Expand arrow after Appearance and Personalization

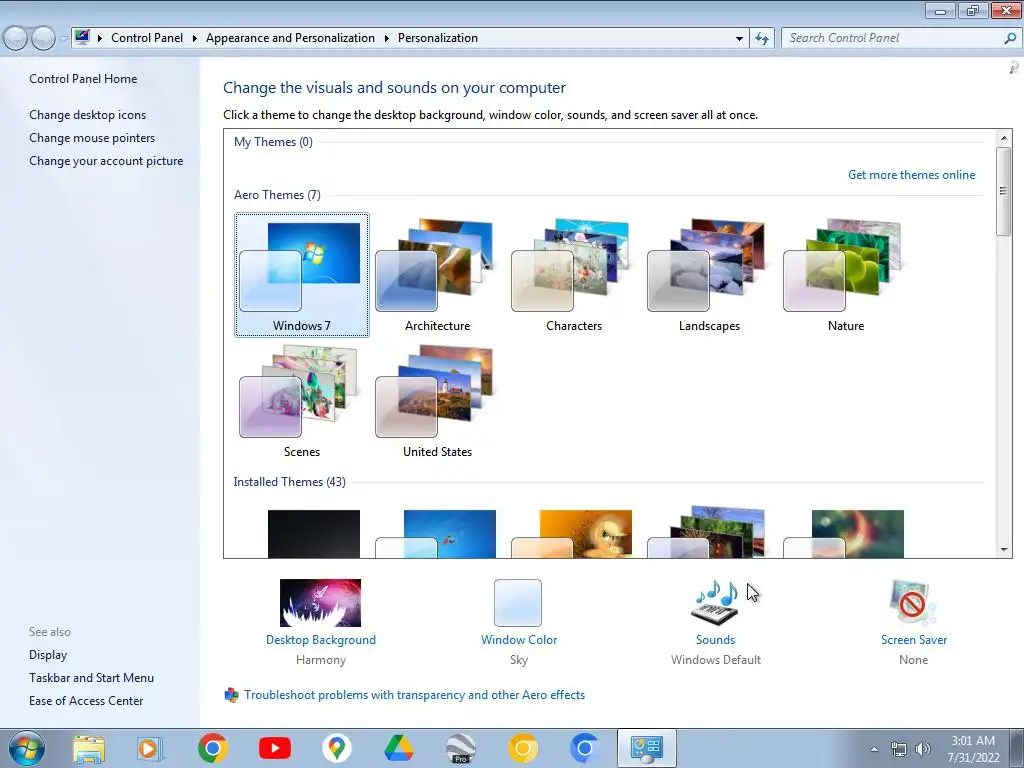coord(387,39)
